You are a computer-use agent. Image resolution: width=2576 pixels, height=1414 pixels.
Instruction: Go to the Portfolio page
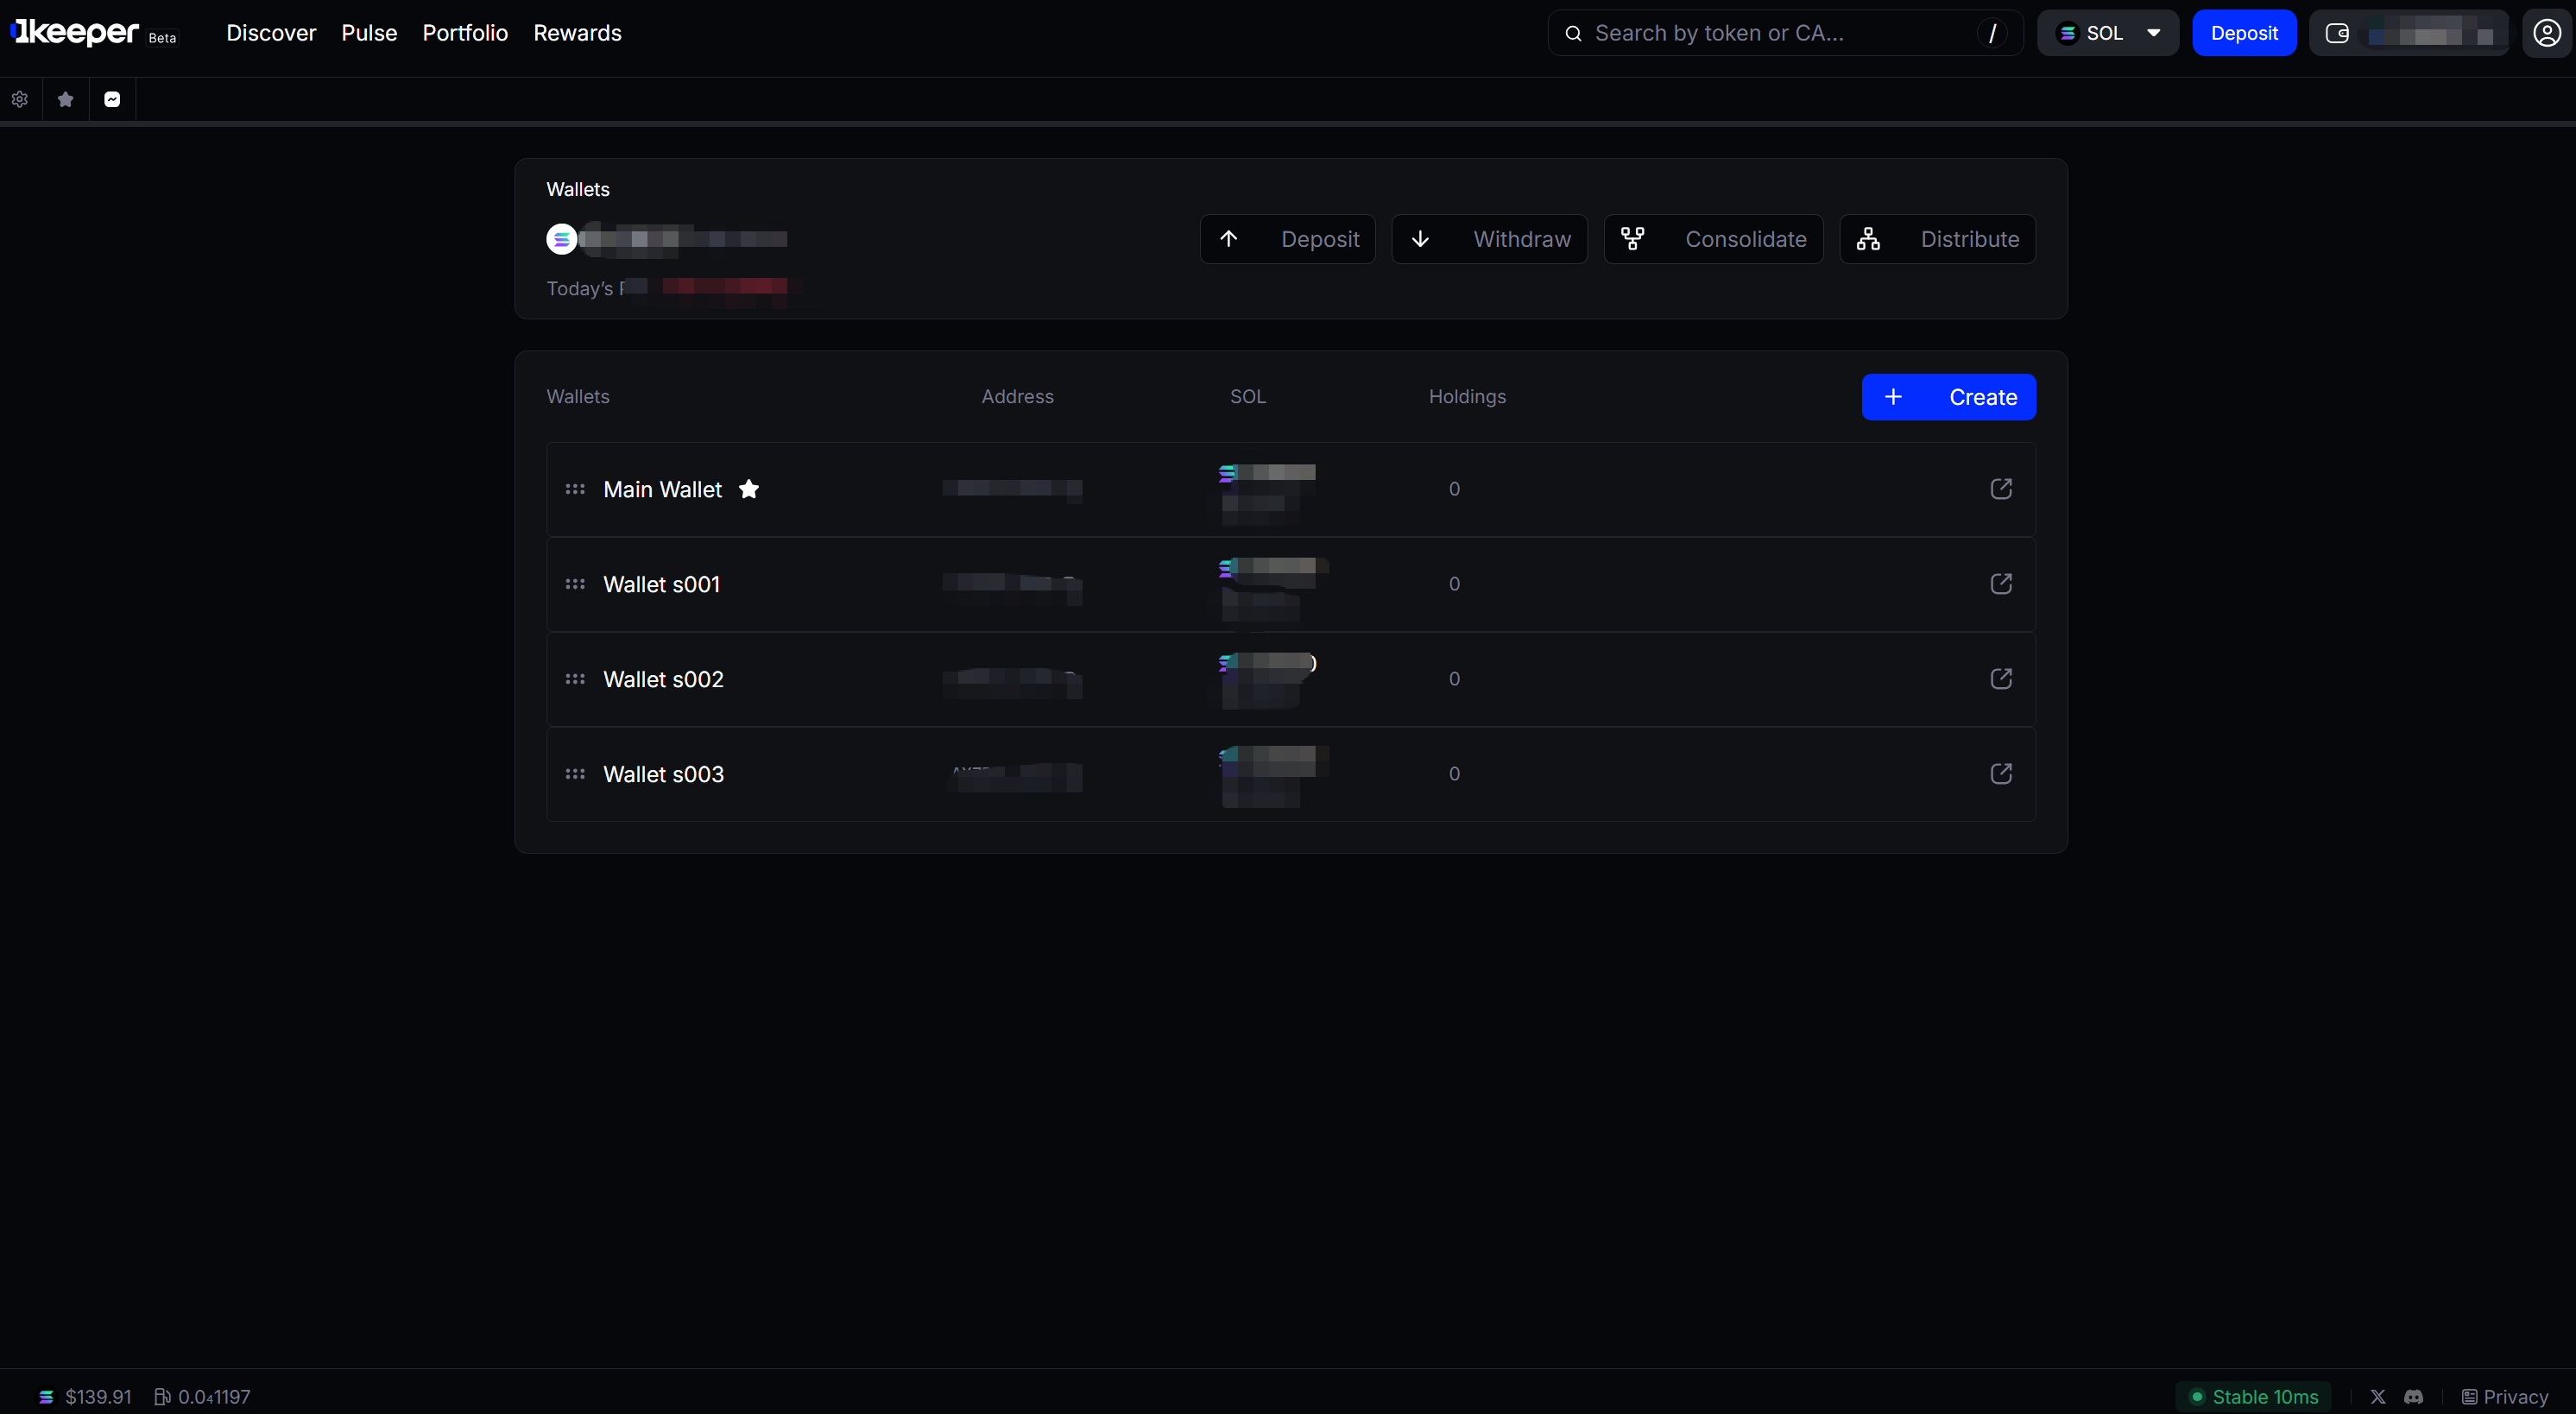click(x=465, y=33)
